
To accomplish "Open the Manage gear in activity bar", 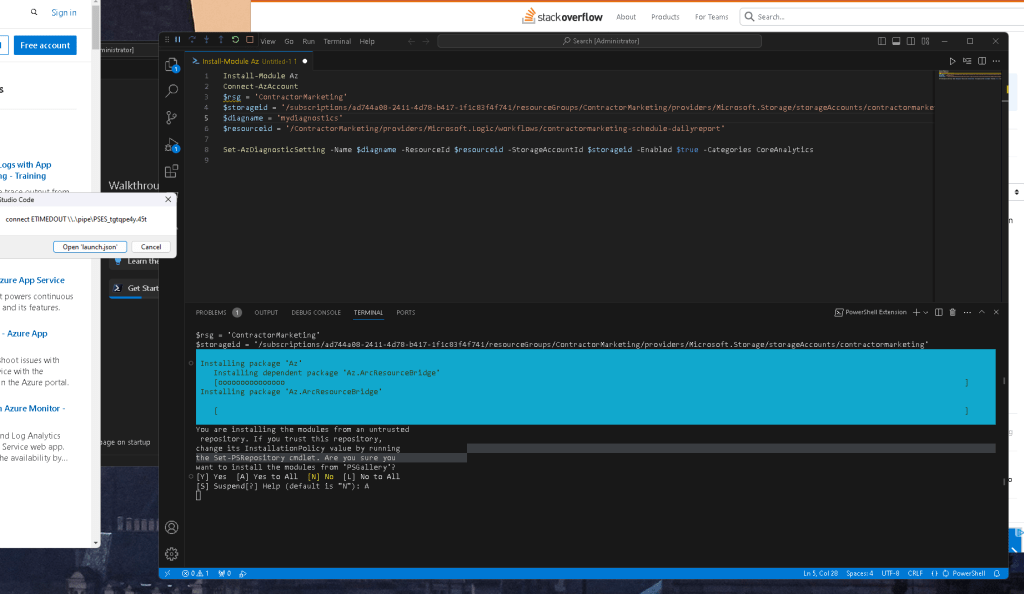I will 172,554.
